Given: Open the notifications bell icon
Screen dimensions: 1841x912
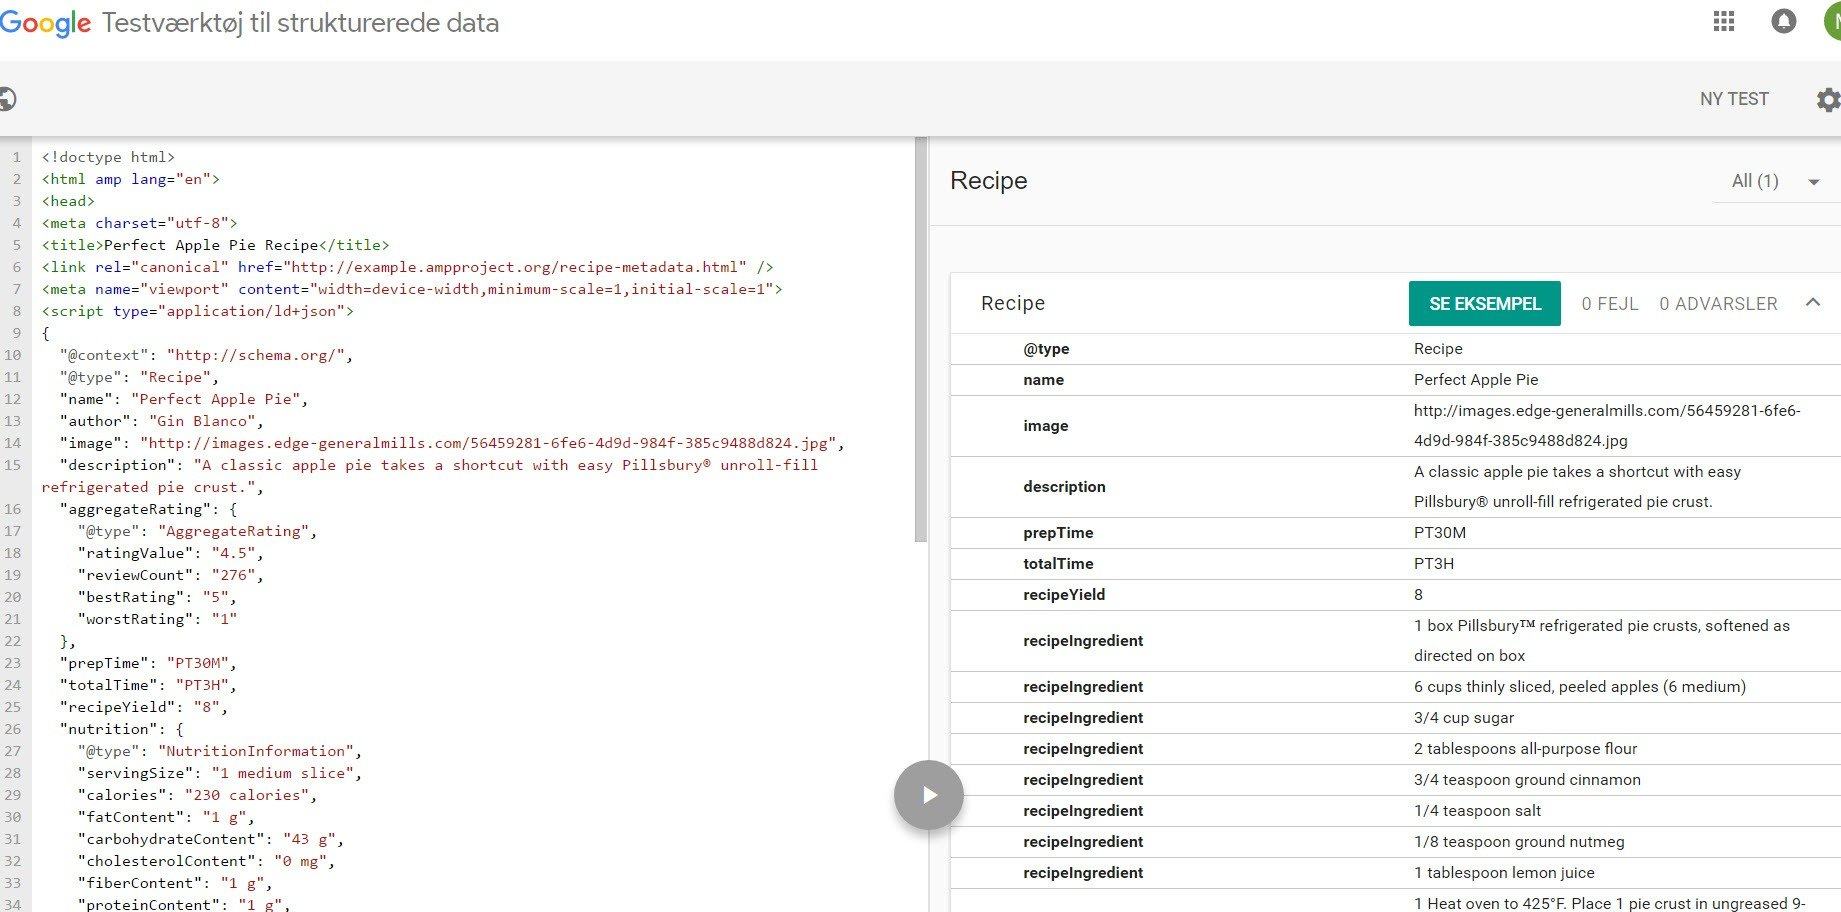Looking at the screenshot, I should (1784, 21).
